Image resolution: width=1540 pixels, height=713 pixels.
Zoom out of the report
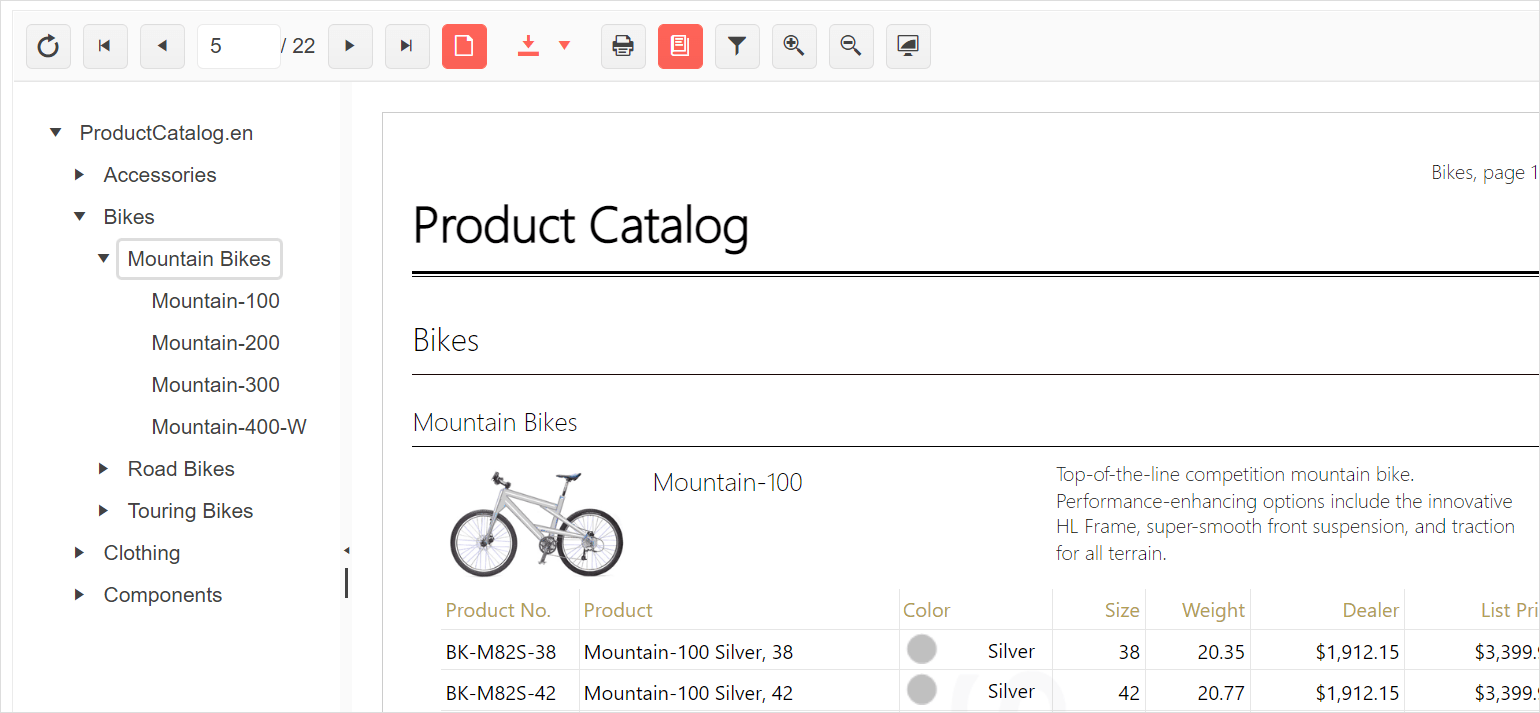tap(851, 46)
